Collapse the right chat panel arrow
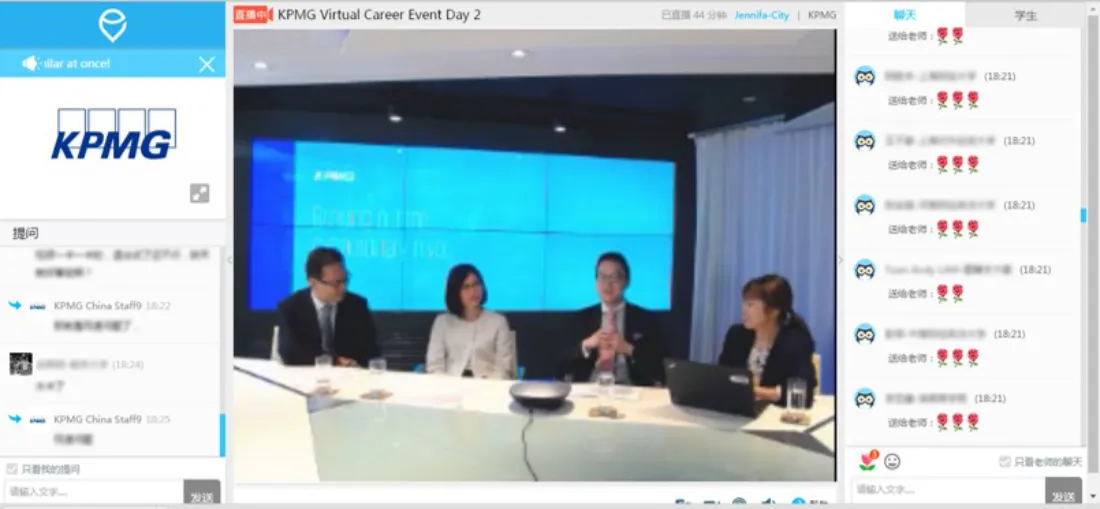The height and width of the screenshot is (509, 1100). pos(840,260)
